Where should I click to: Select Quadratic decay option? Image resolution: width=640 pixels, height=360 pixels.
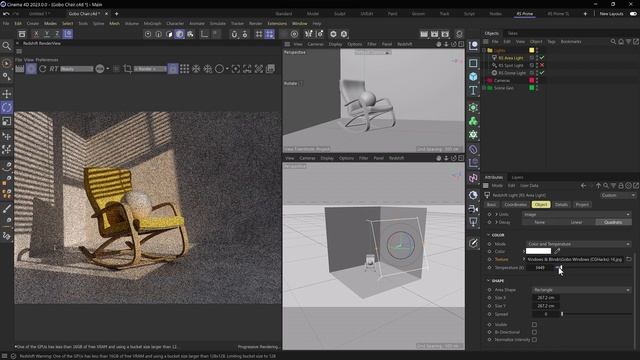pos(613,222)
